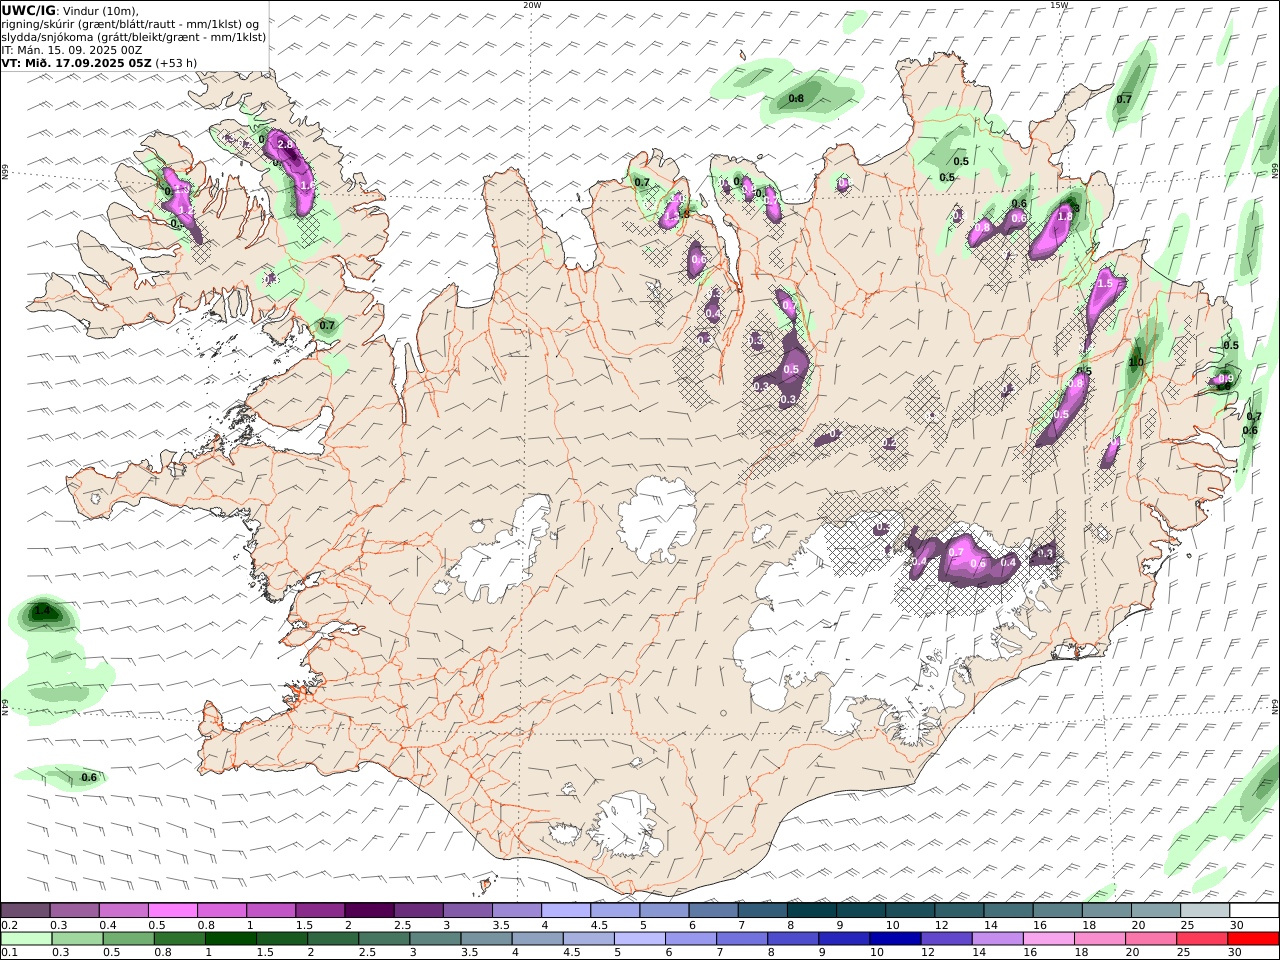The height and width of the screenshot is (960, 1280).
Task: Select the 25 pale grey swatch in the snow legend
Action: (x=1204, y=911)
